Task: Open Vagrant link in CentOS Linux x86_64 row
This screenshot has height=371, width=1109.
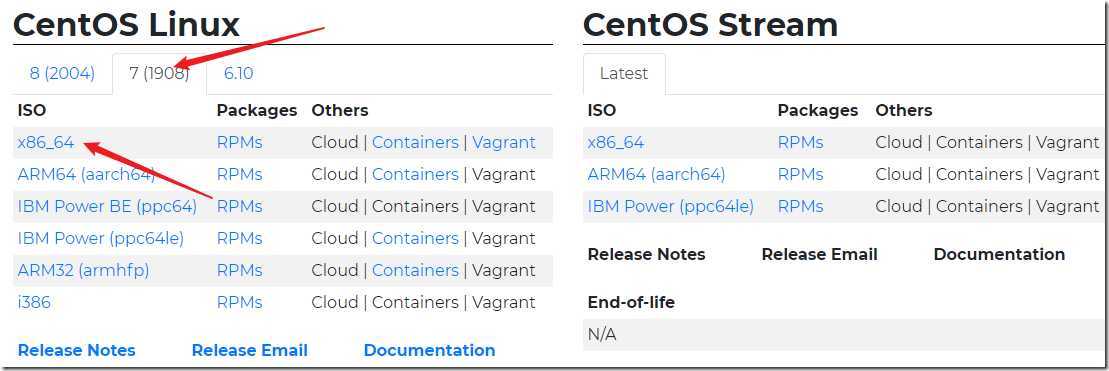Action: pyautogui.click(x=504, y=143)
